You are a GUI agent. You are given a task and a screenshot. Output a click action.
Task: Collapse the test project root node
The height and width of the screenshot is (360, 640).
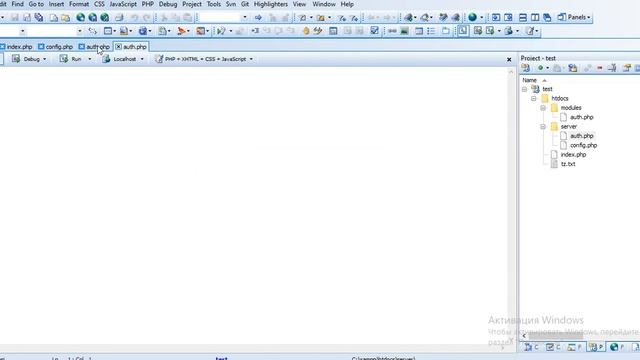[524, 89]
